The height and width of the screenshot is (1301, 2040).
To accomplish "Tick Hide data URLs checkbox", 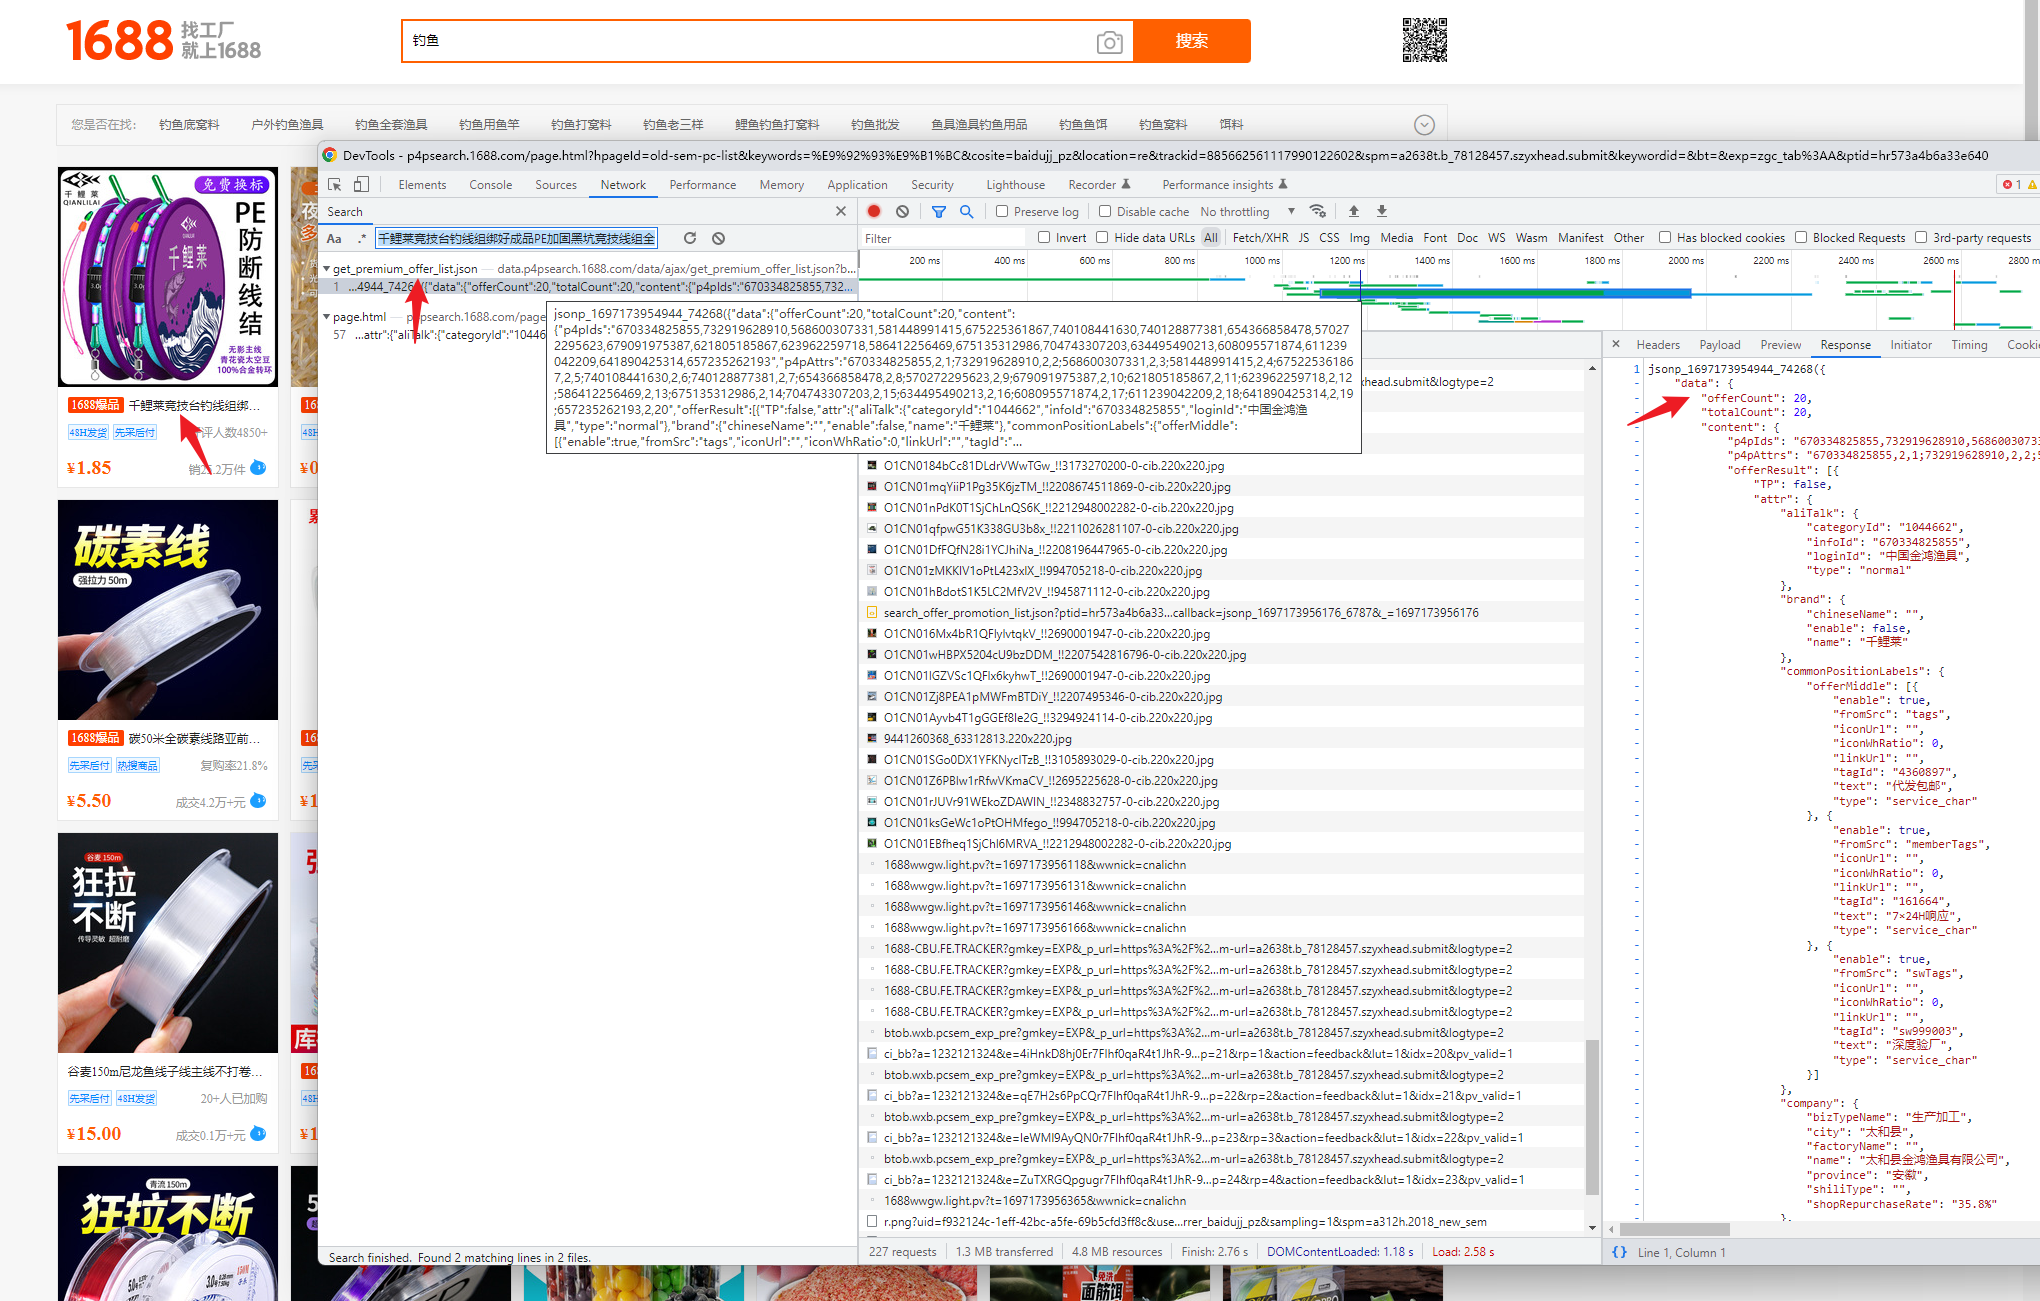I will pyautogui.click(x=1102, y=238).
